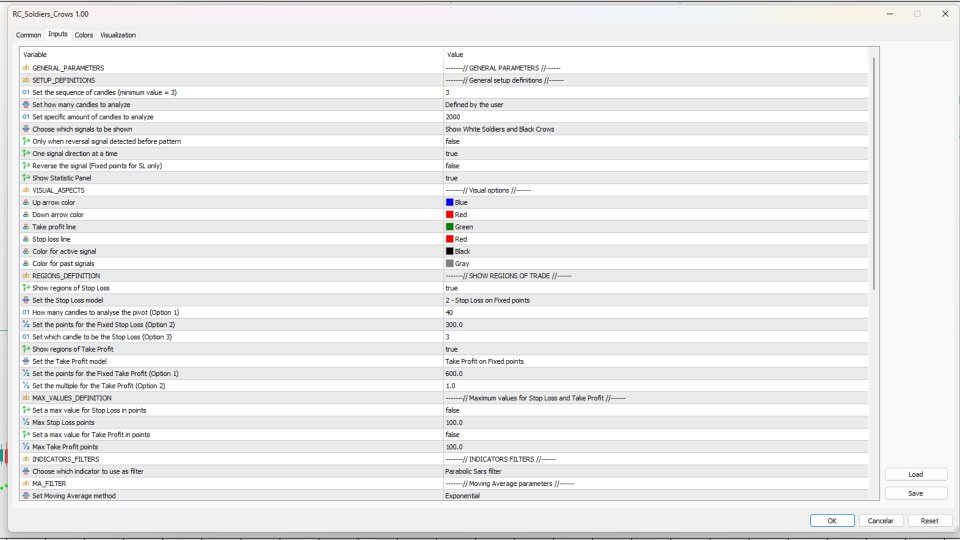Image resolution: width=960 pixels, height=540 pixels.
Task: Switch to the Visualization tab
Action: click(x=118, y=35)
